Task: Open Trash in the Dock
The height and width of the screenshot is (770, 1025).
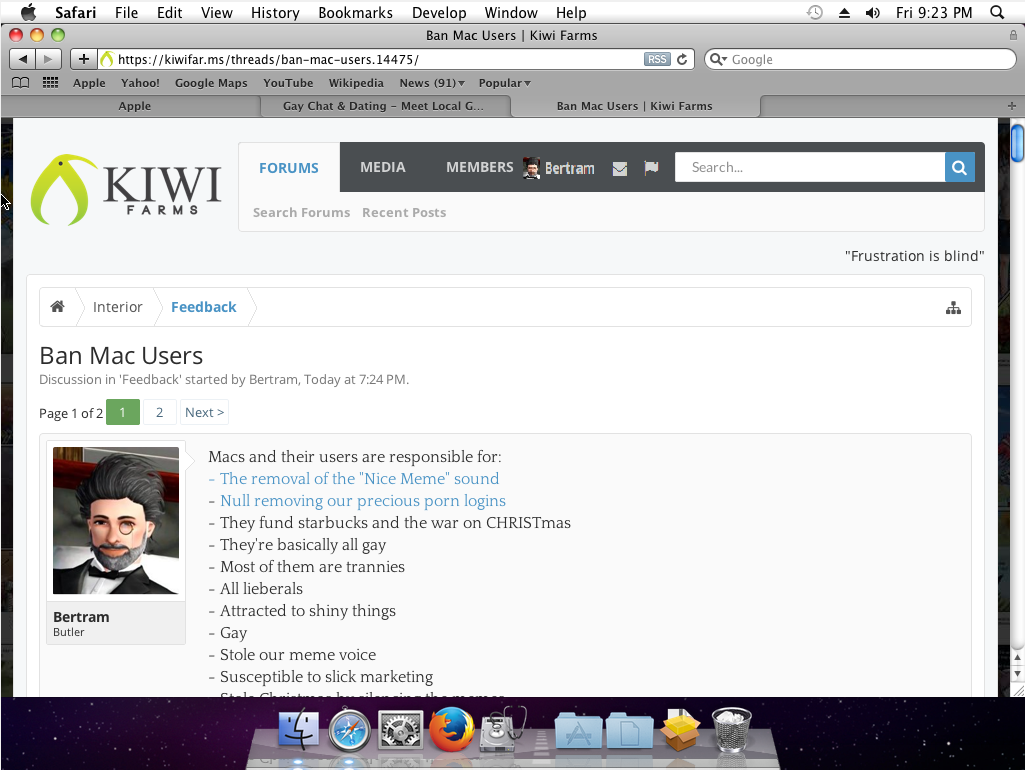Action: pyautogui.click(x=731, y=729)
